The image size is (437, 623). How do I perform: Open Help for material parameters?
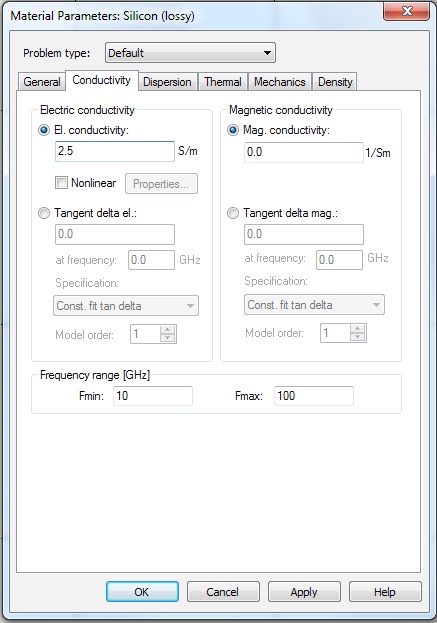(x=385, y=592)
